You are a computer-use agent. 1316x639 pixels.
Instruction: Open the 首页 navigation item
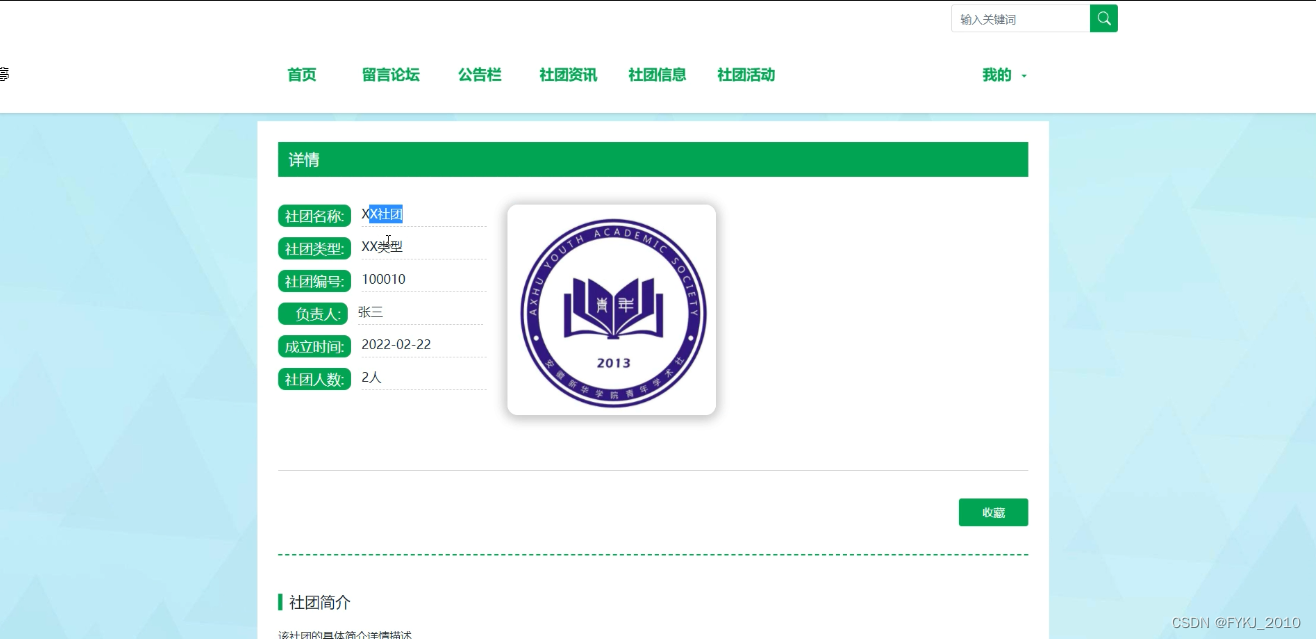tap(301, 75)
